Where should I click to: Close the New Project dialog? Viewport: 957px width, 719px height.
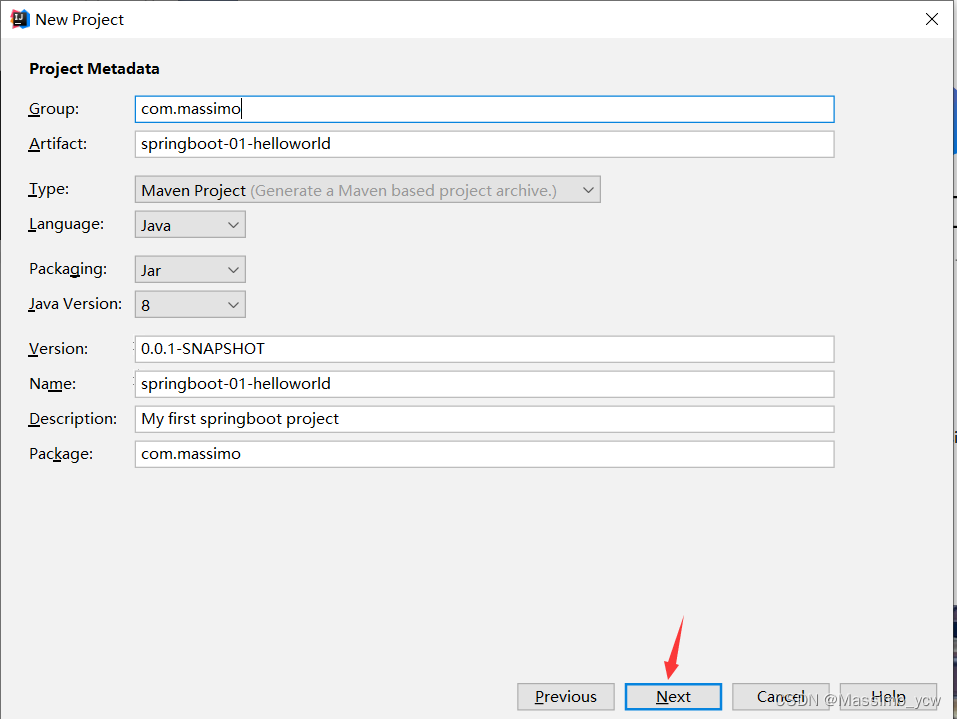(931, 19)
